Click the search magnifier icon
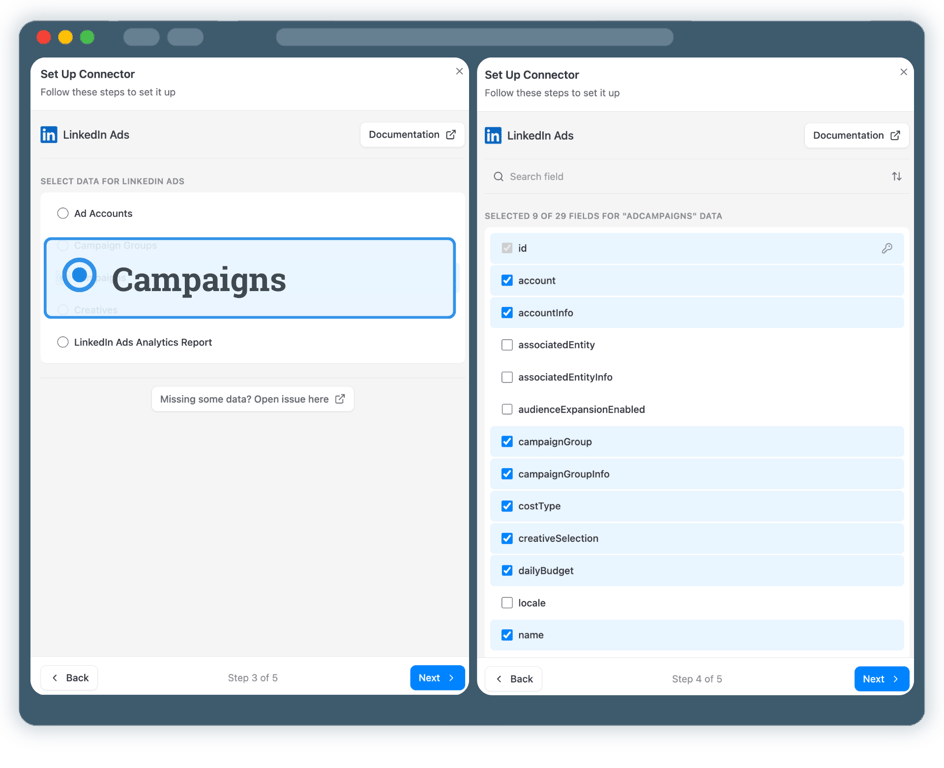This screenshot has width=944, height=768. tap(498, 176)
